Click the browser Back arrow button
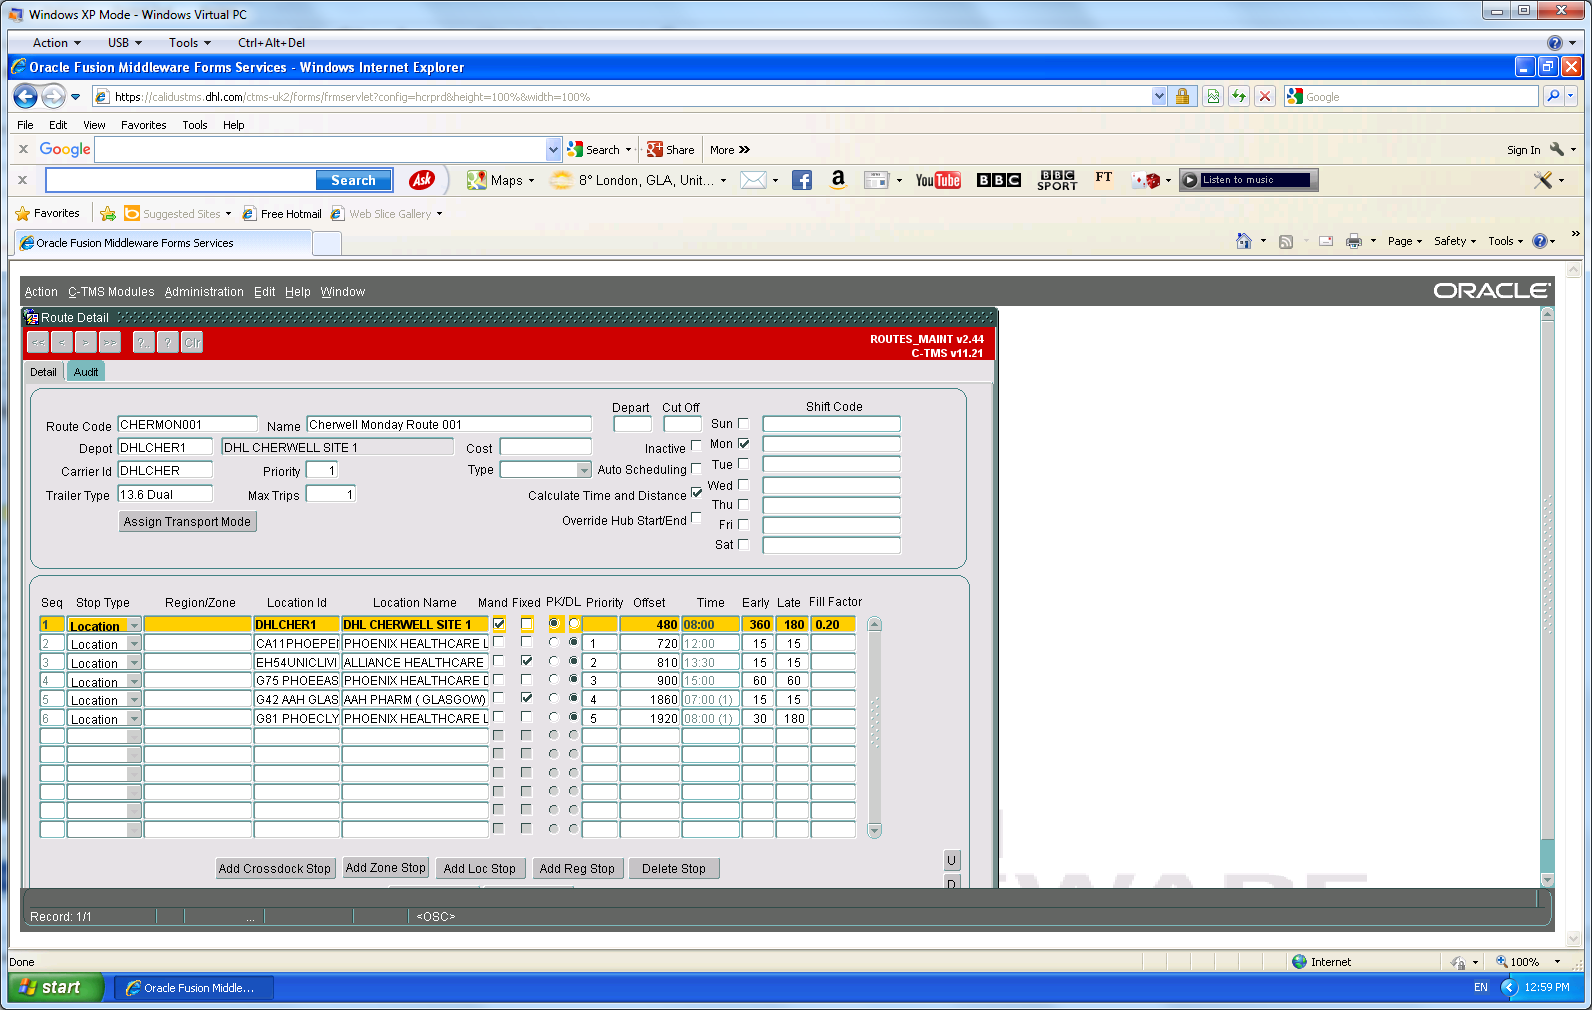Viewport: 1592px width, 1010px height. click(26, 96)
